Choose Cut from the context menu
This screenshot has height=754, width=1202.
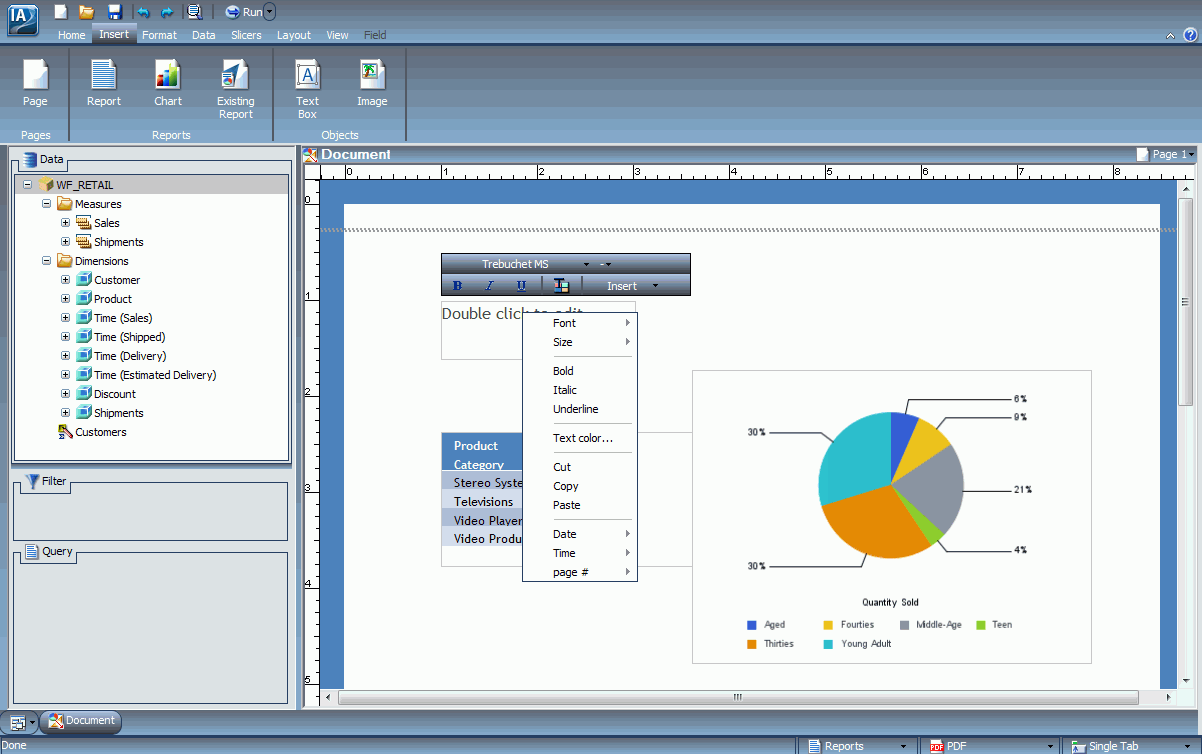(x=580, y=467)
